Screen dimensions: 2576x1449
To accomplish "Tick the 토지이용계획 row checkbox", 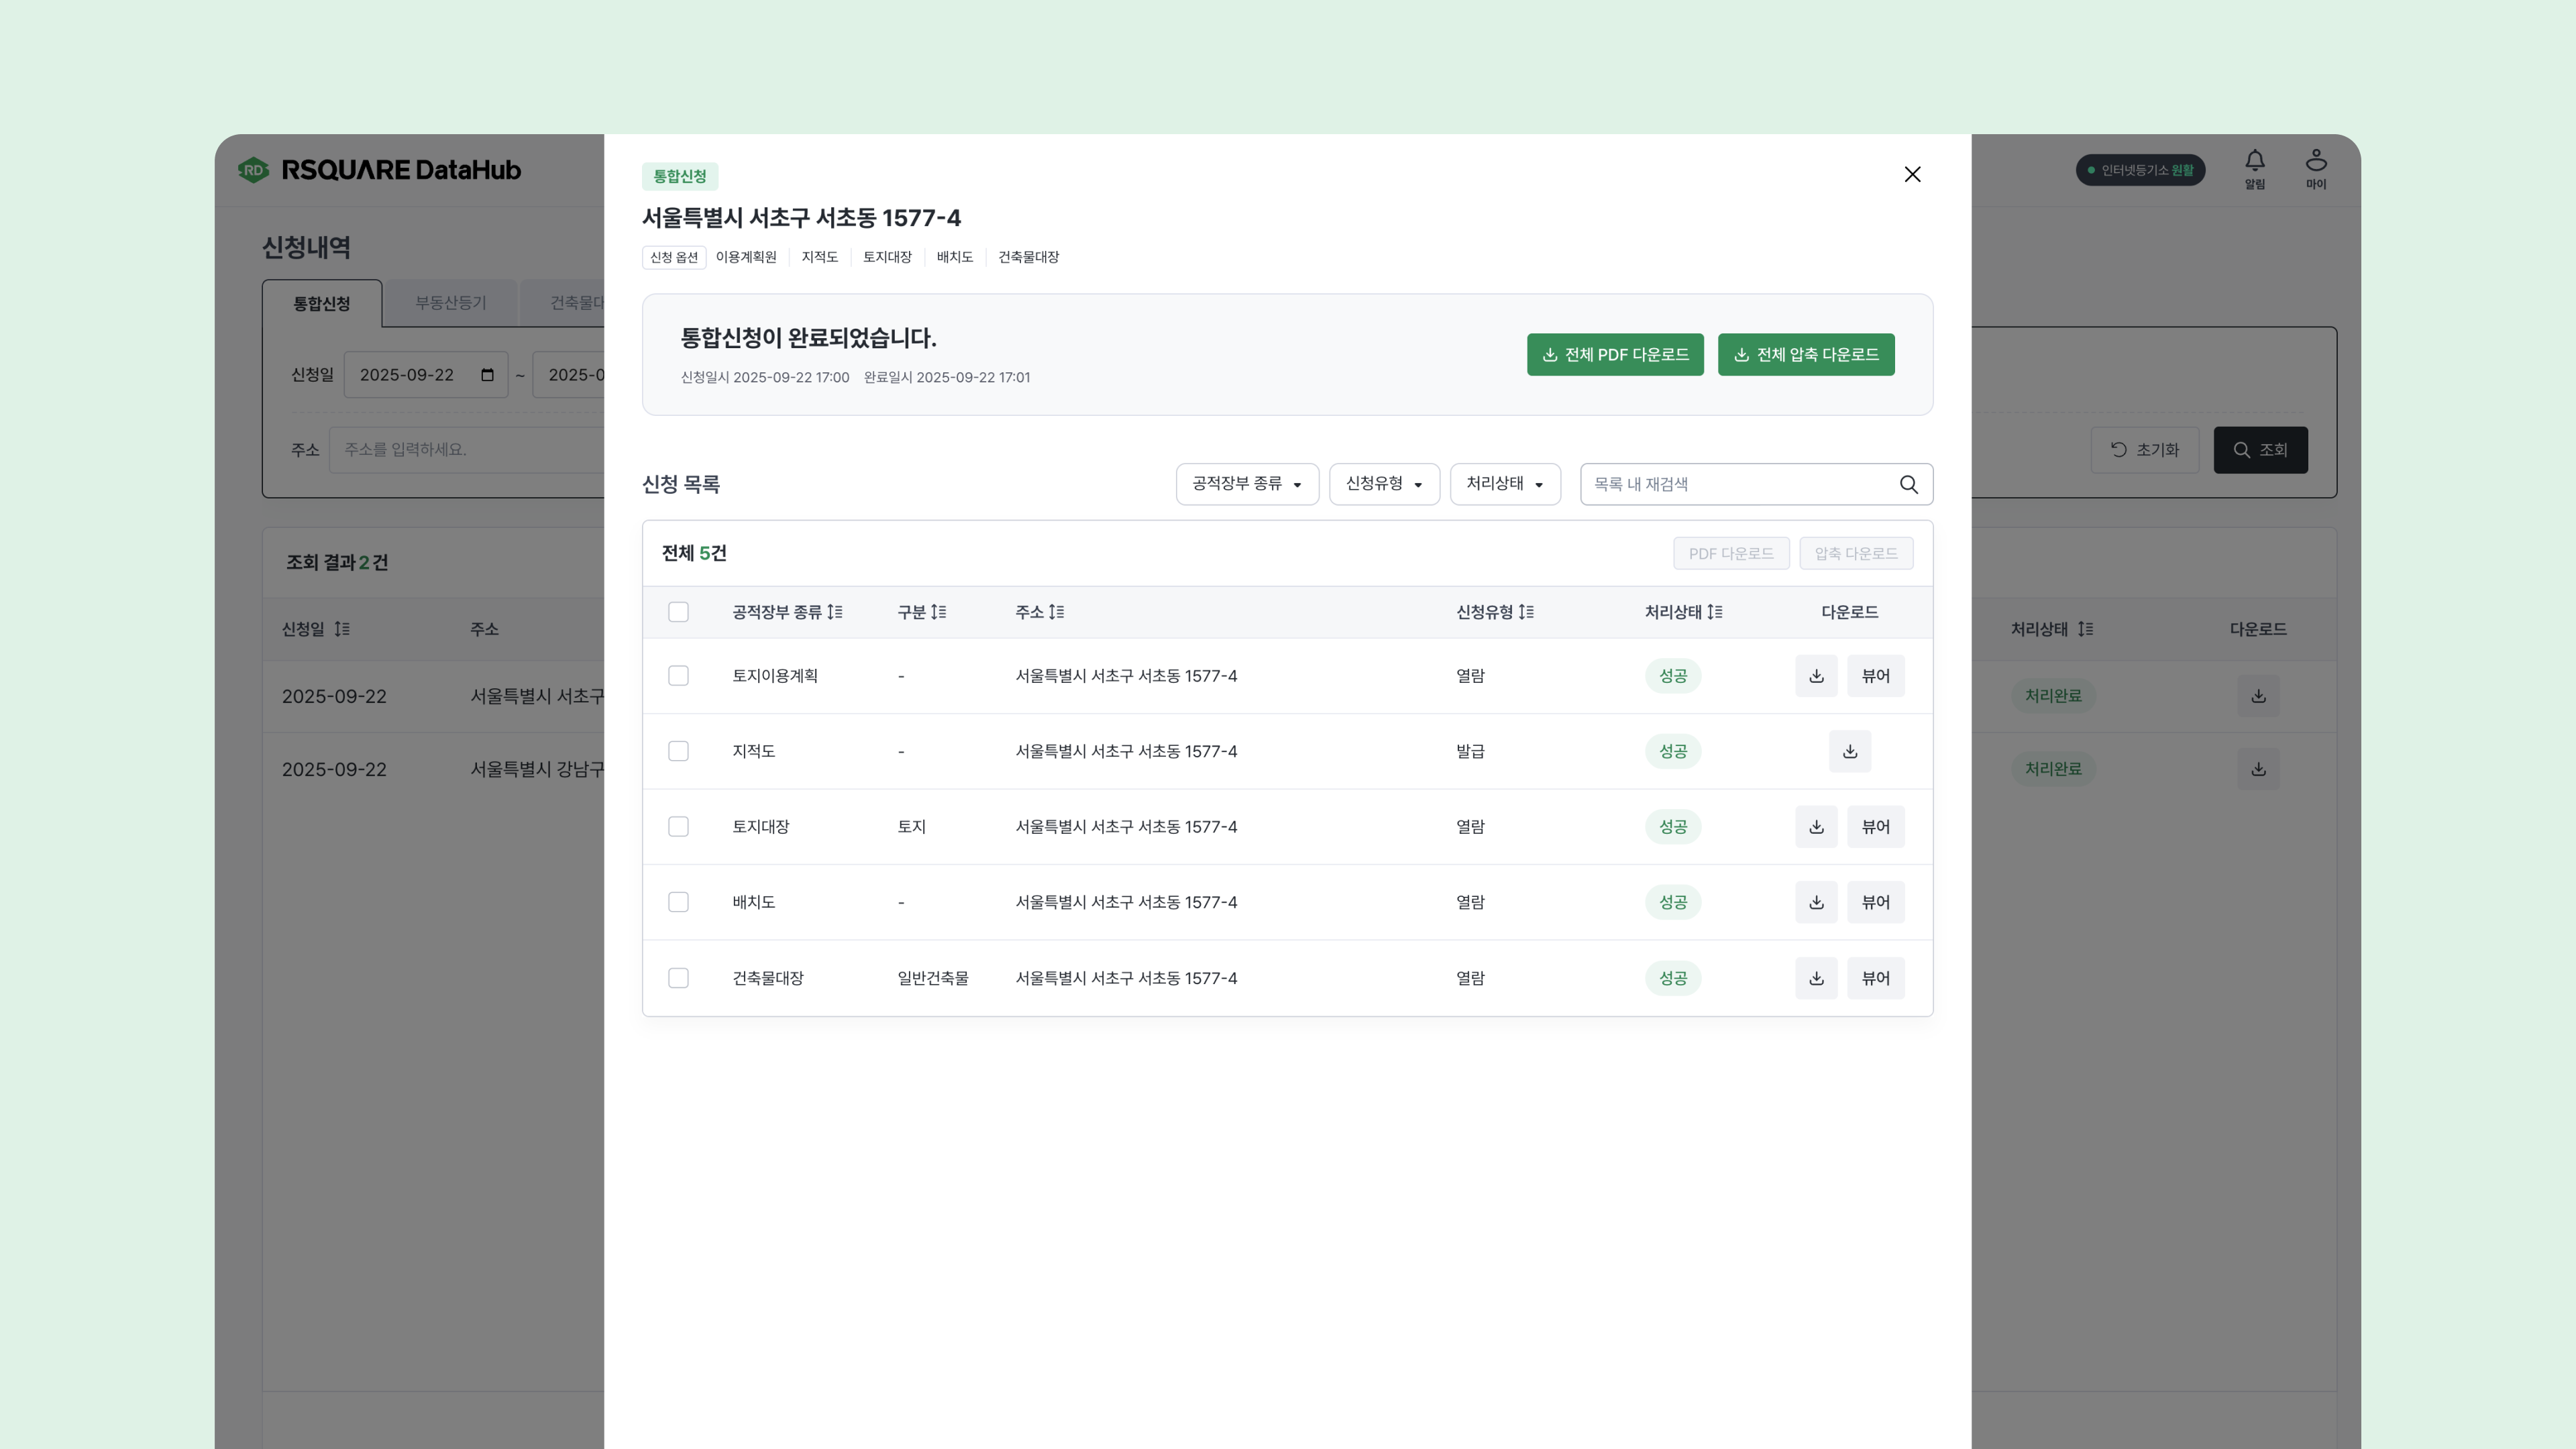I will (x=678, y=676).
